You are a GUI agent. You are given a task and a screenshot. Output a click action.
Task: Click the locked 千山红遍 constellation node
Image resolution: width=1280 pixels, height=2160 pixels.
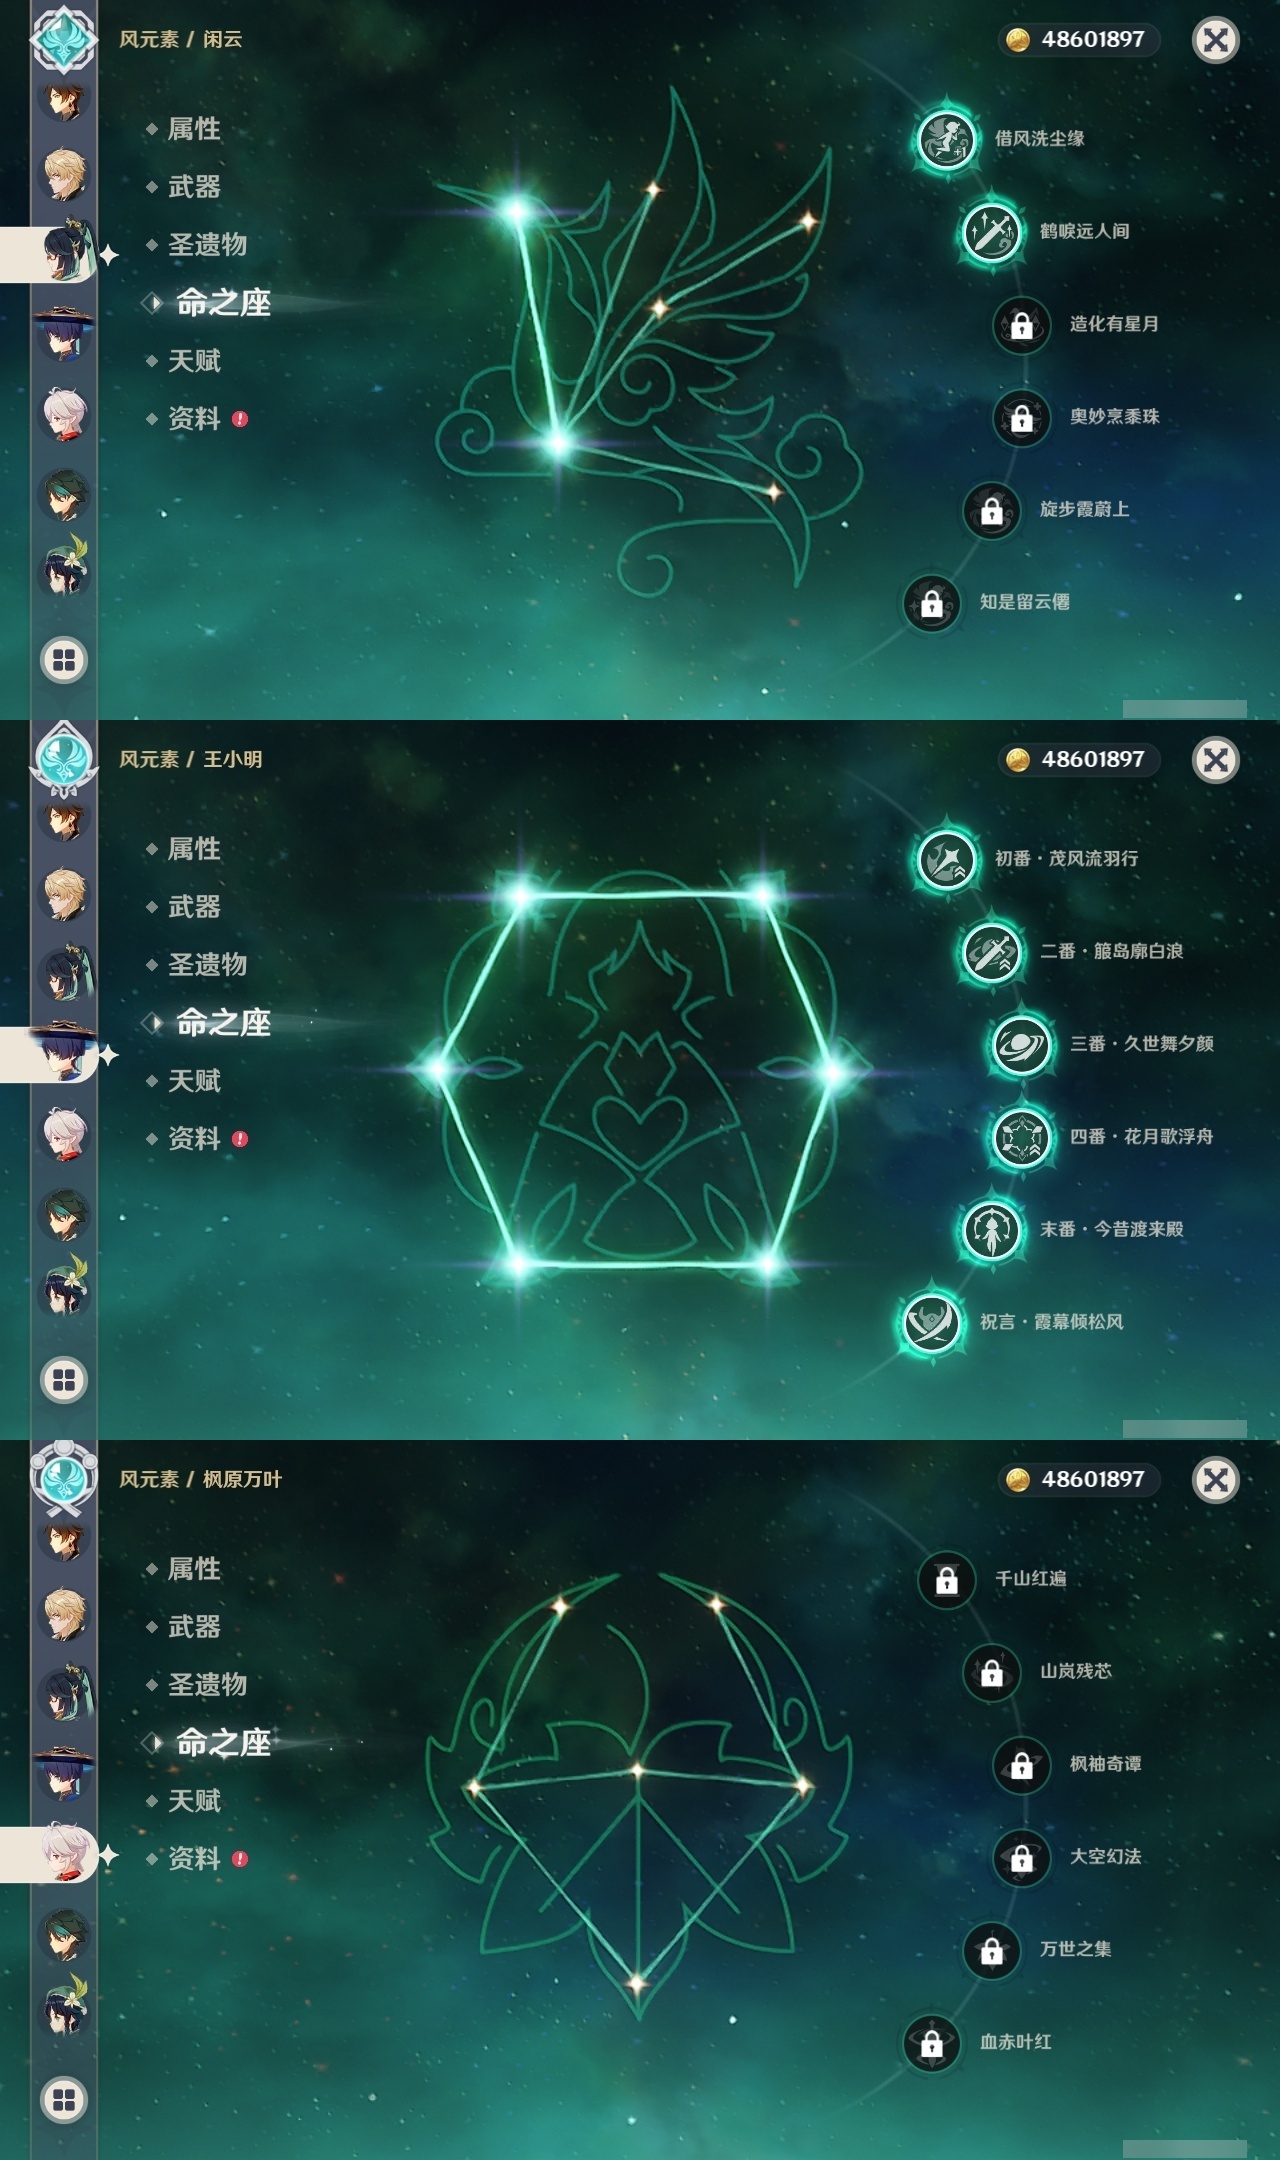point(946,1579)
